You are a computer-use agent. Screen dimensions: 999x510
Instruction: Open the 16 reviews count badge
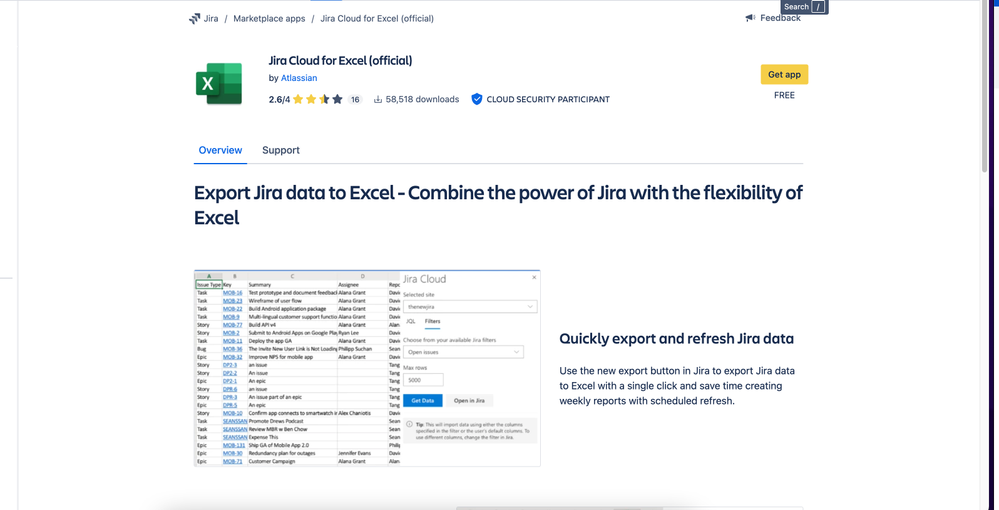pos(355,99)
